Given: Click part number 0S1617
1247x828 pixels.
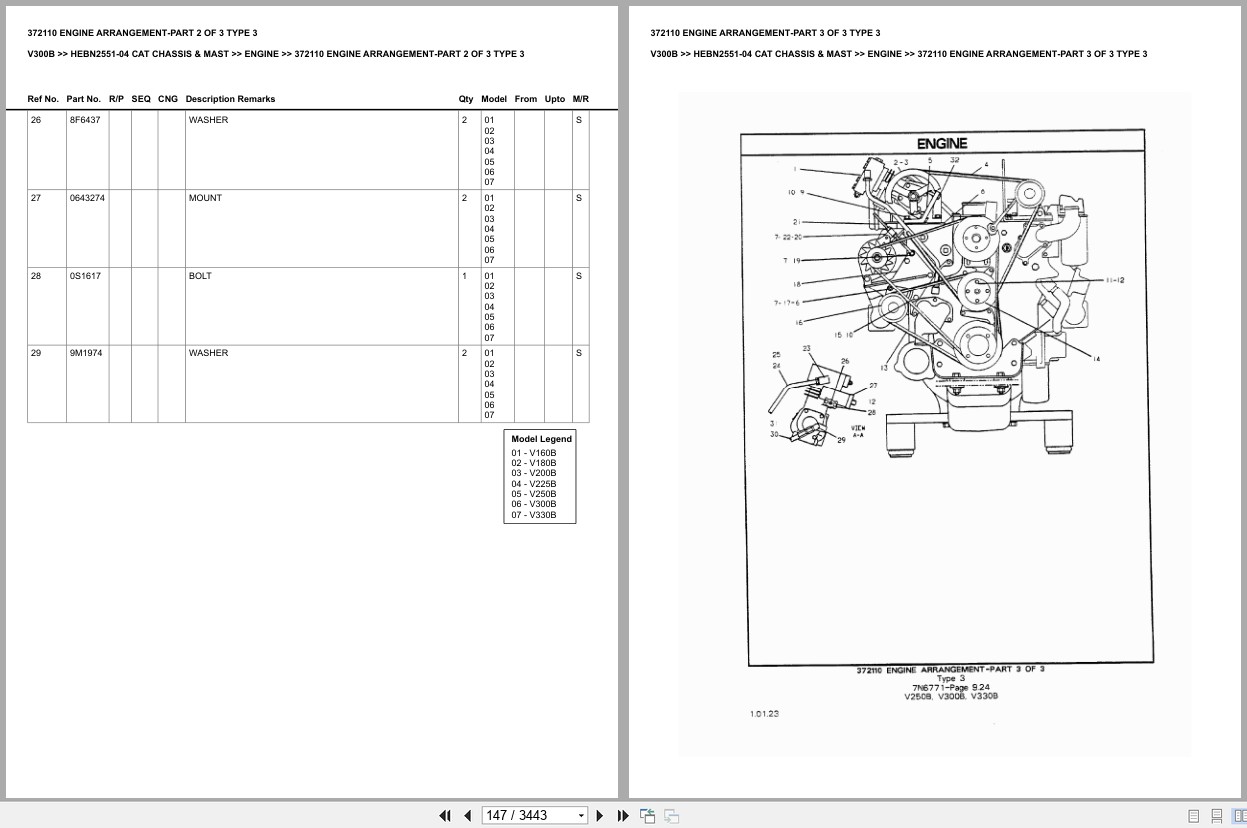Looking at the screenshot, I should [83, 276].
